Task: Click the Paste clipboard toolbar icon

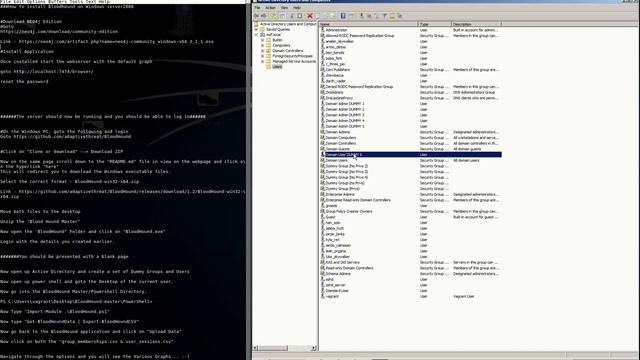Action: tap(300, 16)
